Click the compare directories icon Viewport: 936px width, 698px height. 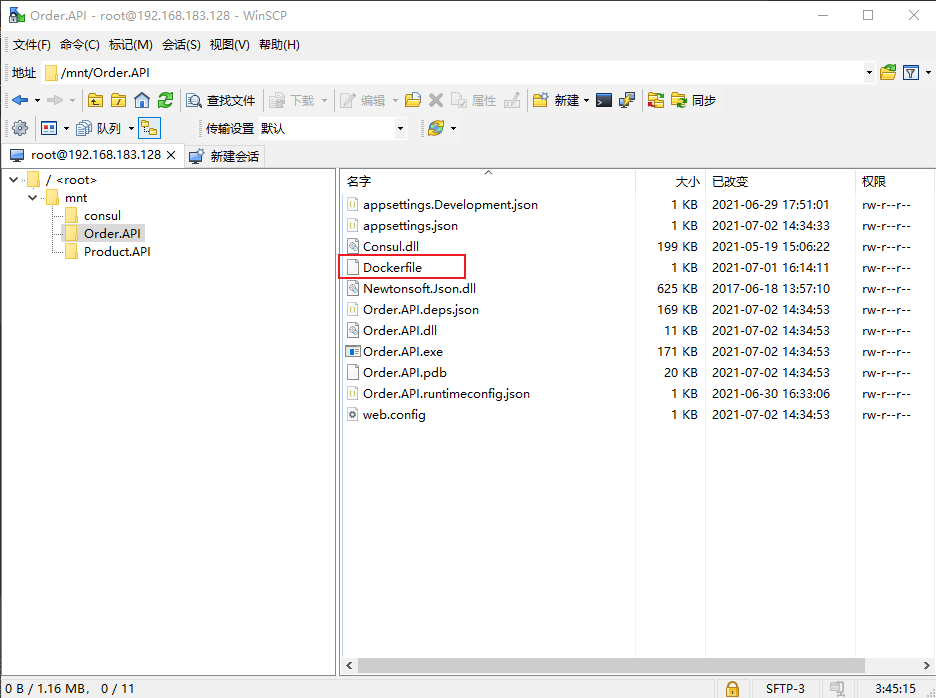pyautogui.click(x=655, y=100)
